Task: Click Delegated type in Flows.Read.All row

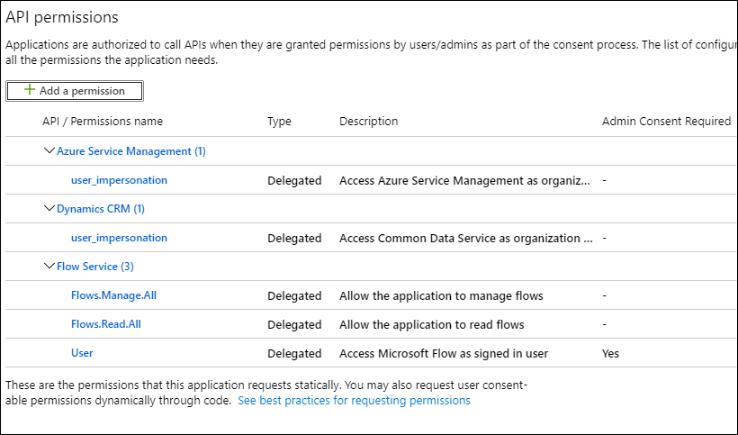Action: coord(294,324)
